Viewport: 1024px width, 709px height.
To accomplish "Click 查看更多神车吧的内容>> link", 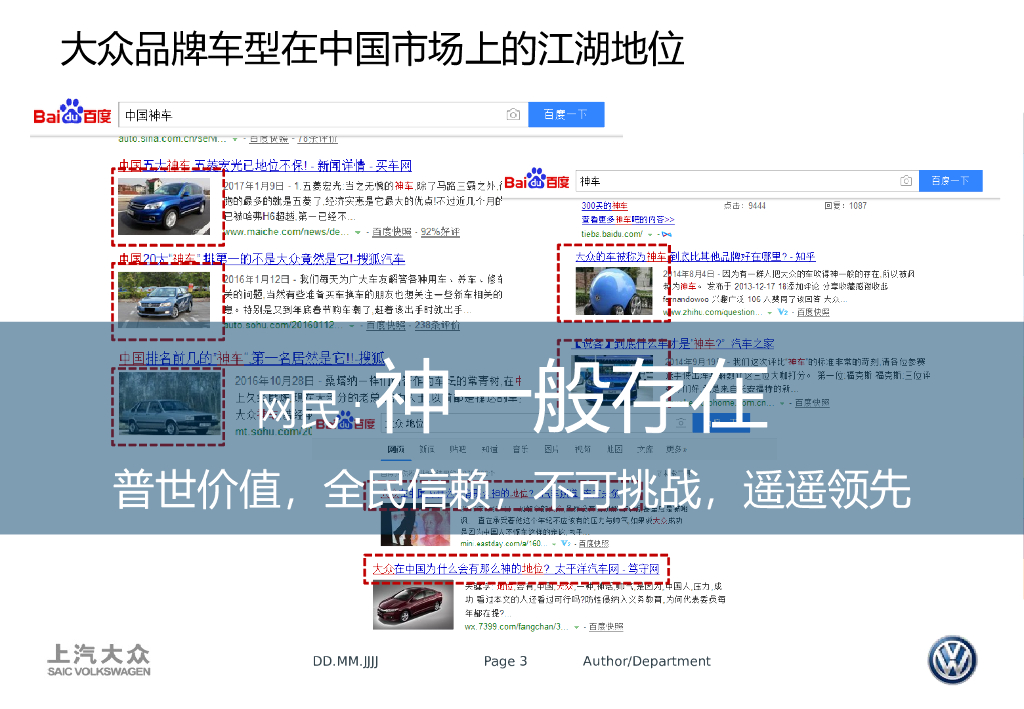I will pos(628,220).
